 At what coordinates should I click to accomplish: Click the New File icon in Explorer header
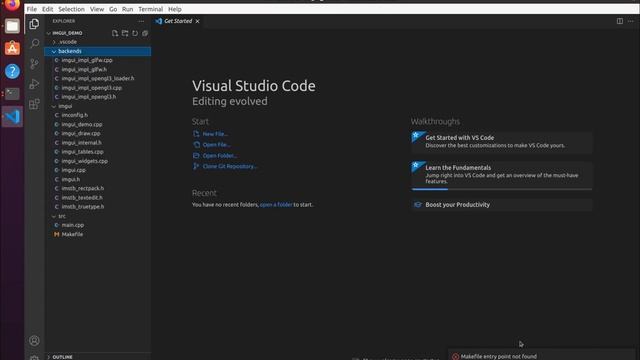(x=115, y=33)
